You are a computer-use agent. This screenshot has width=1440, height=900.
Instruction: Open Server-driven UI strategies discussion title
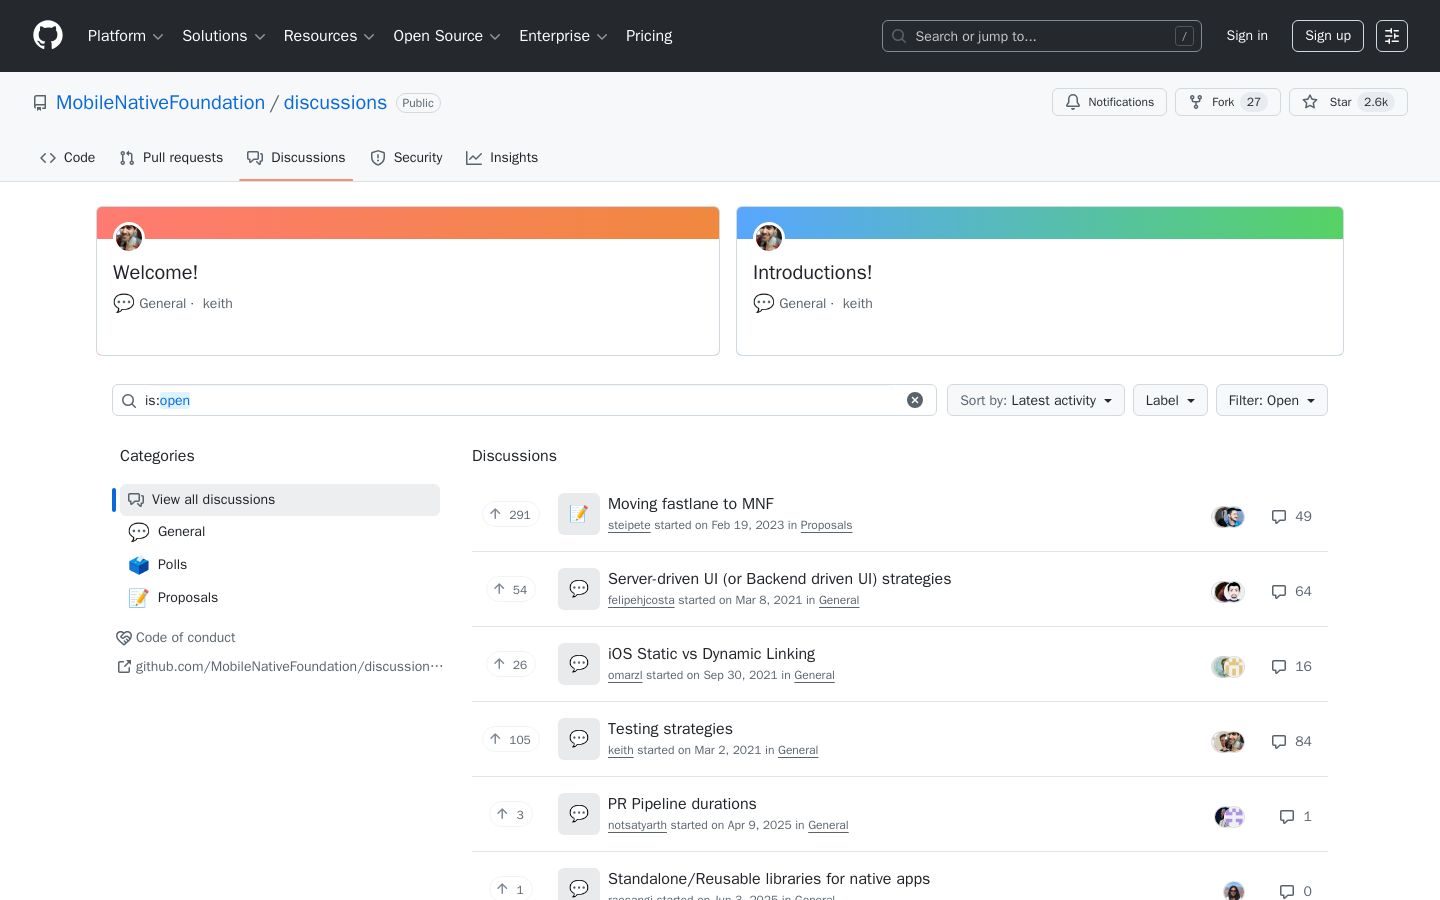[x=780, y=579]
